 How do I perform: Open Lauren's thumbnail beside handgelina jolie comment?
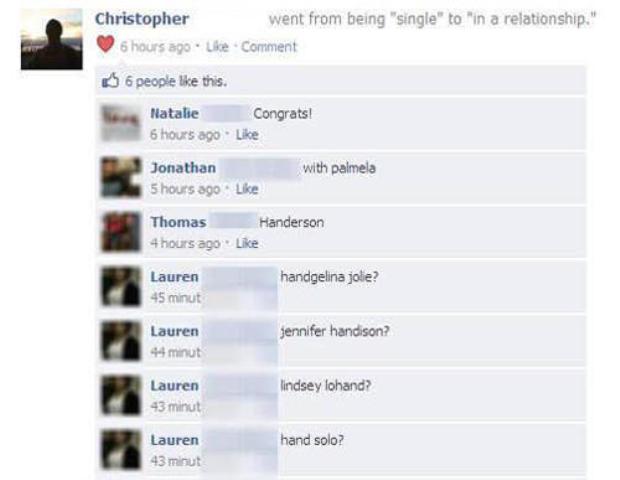(x=121, y=286)
